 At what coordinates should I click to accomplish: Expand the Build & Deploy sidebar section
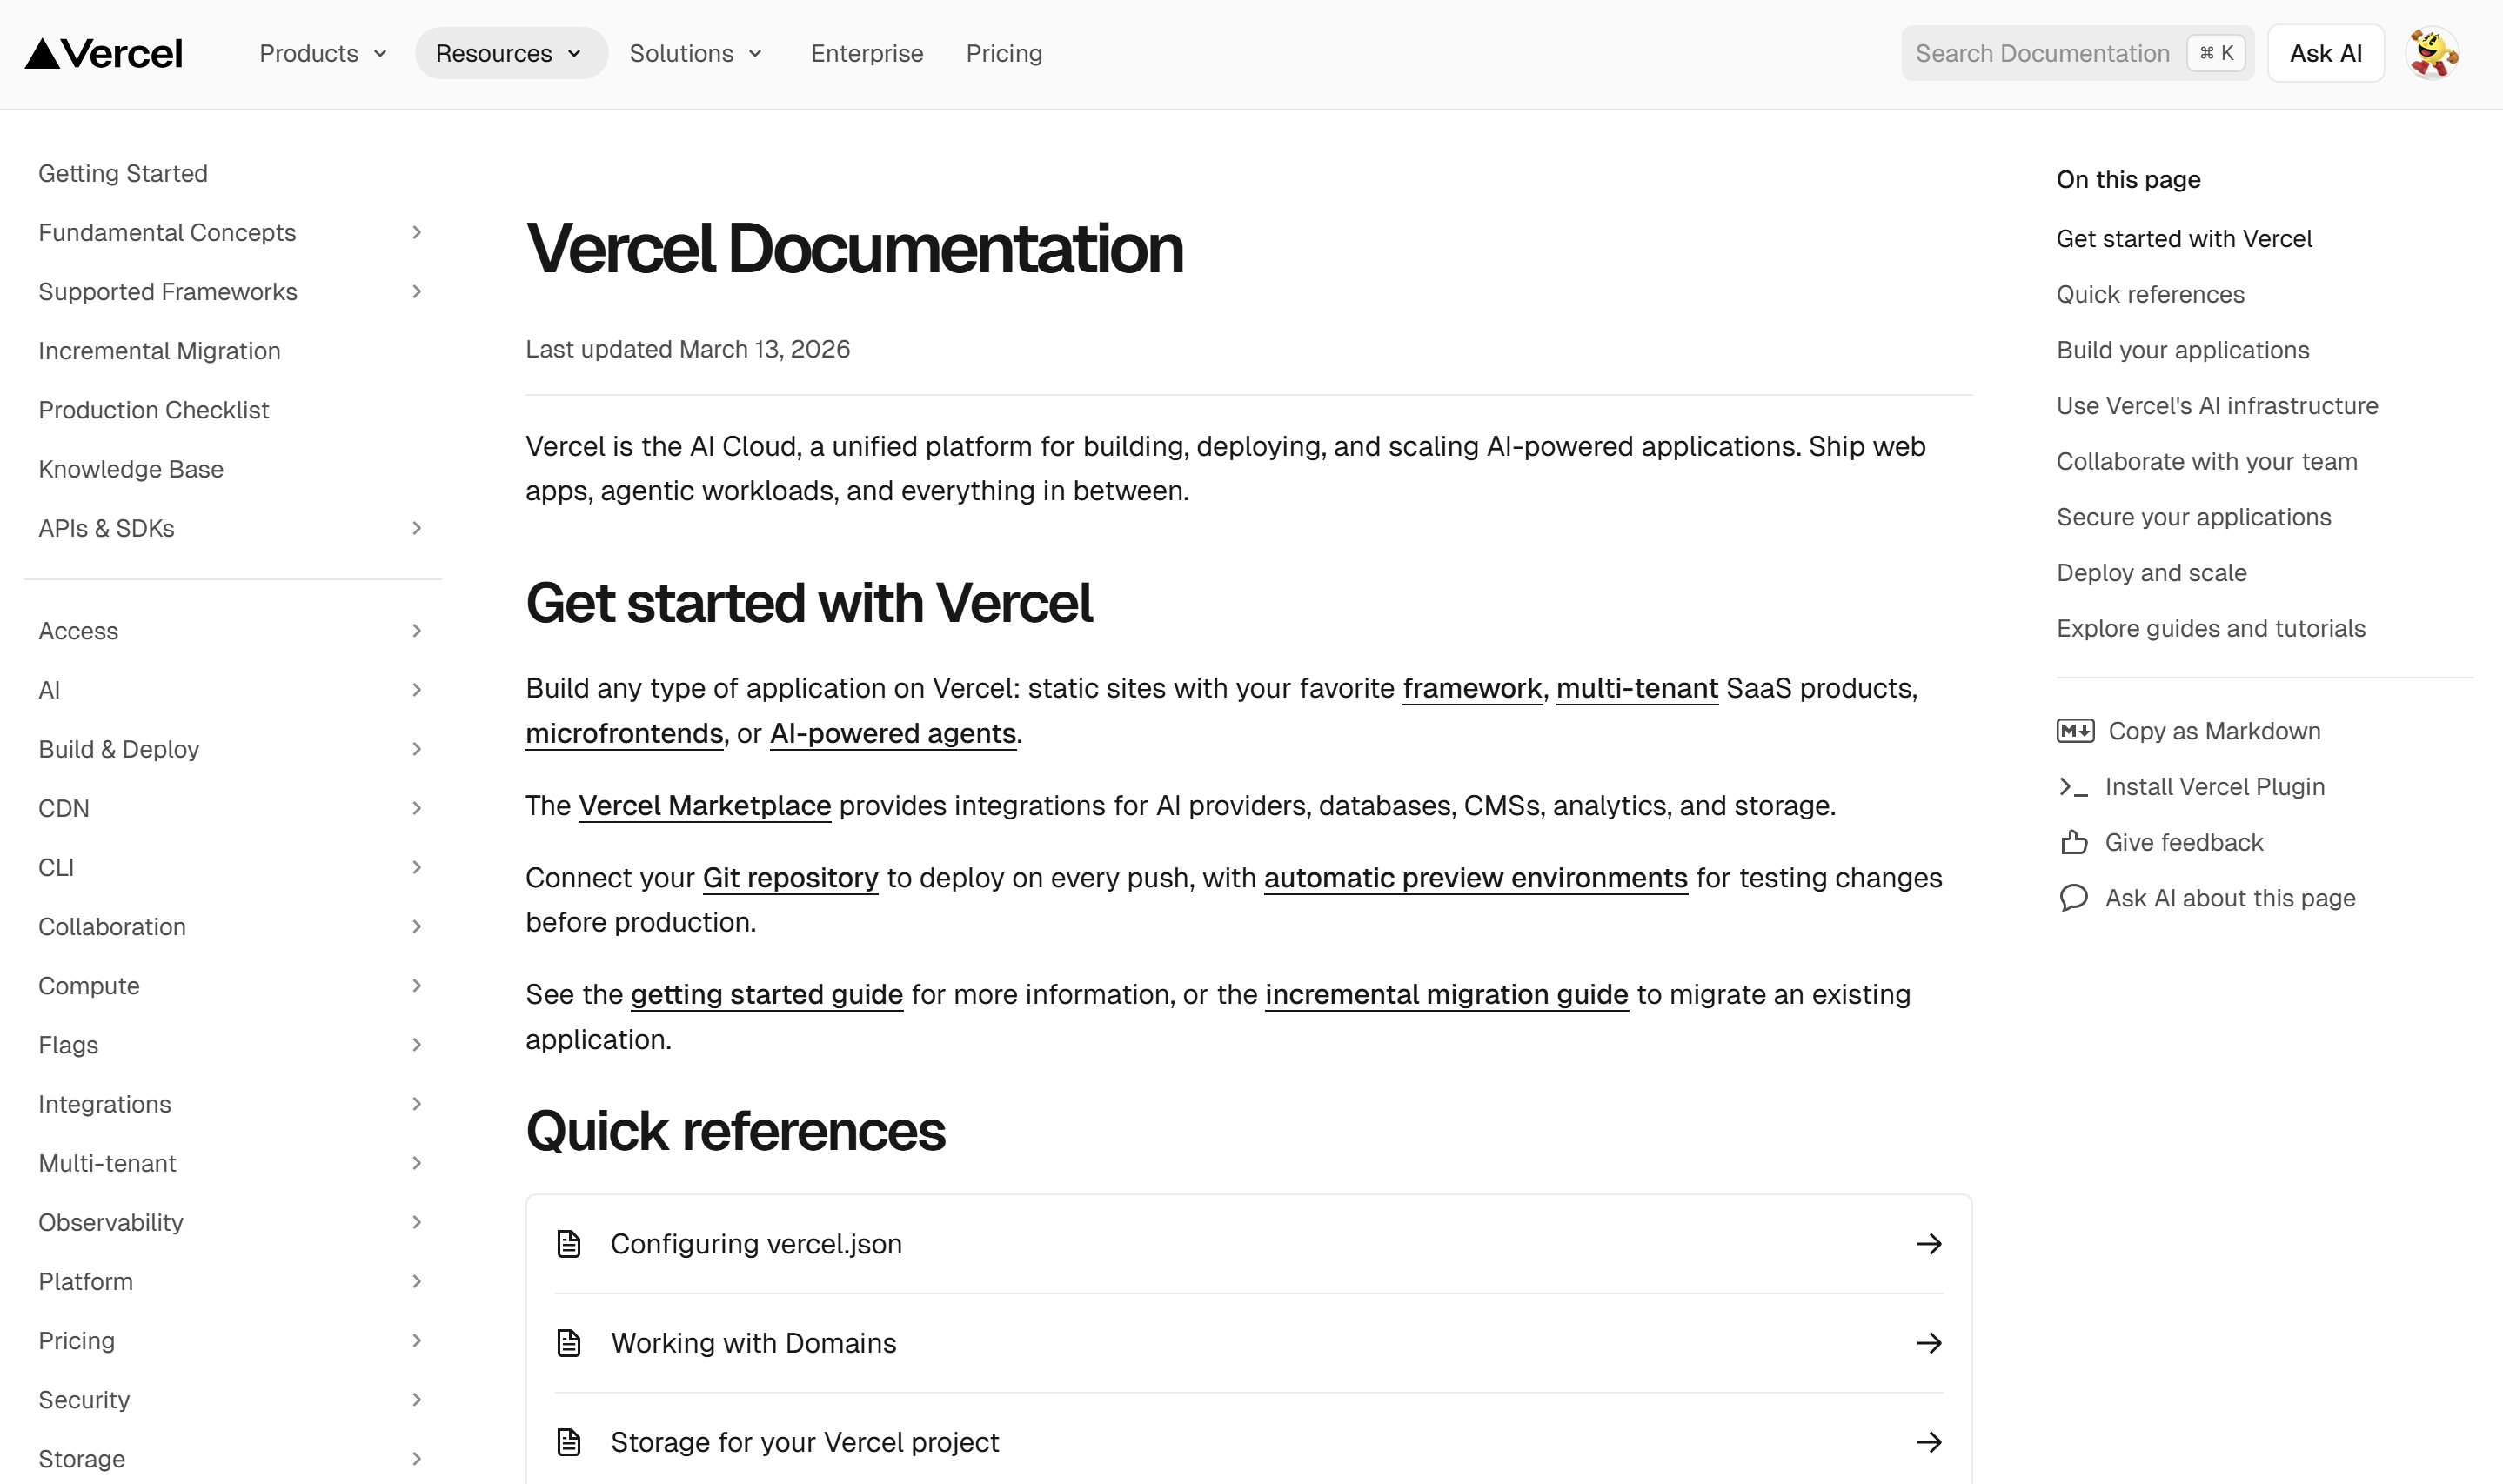pos(416,749)
